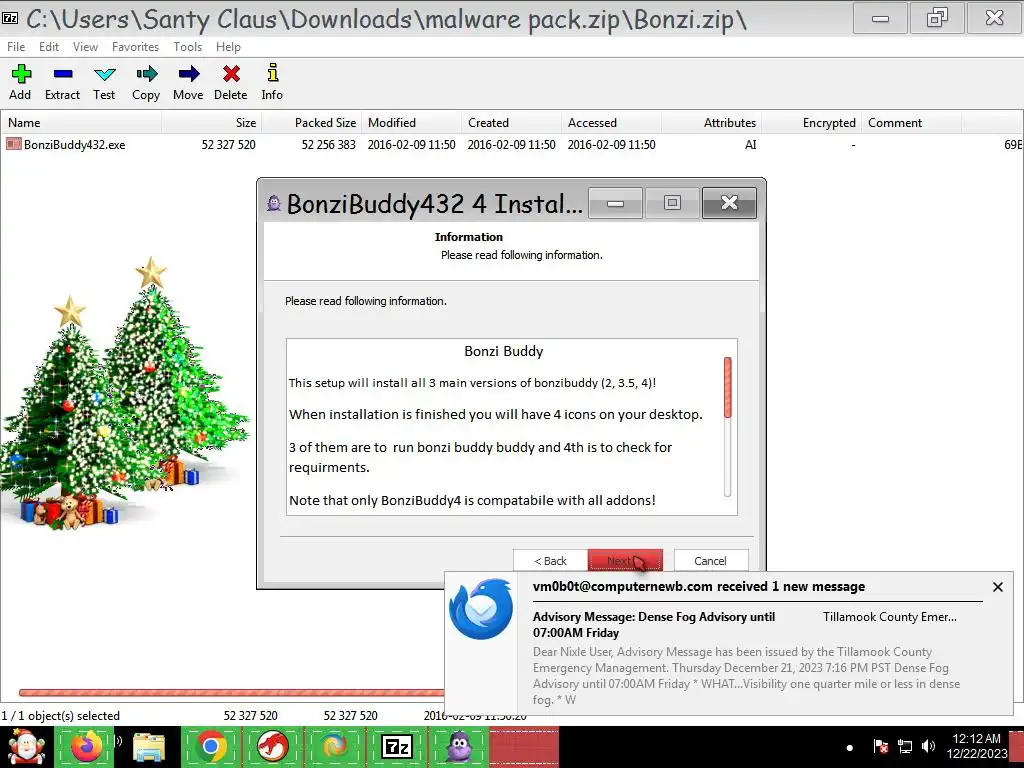1024x768 pixels.
Task: Open the Help menu
Action: 229,47
